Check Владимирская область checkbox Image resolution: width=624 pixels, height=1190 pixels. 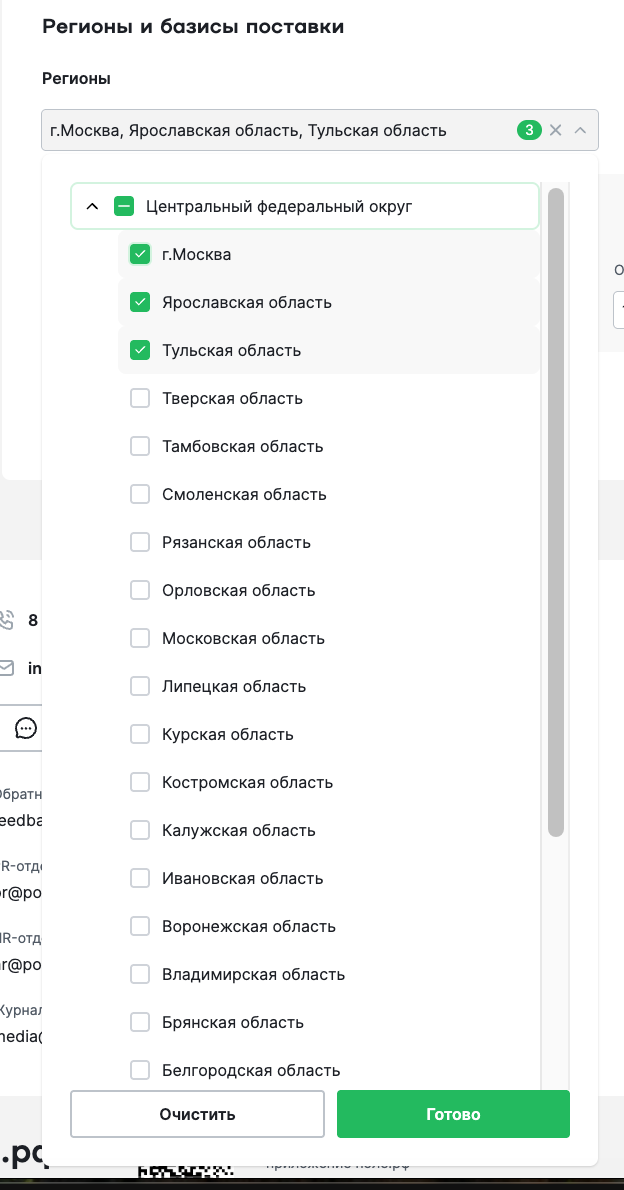click(x=140, y=974)
